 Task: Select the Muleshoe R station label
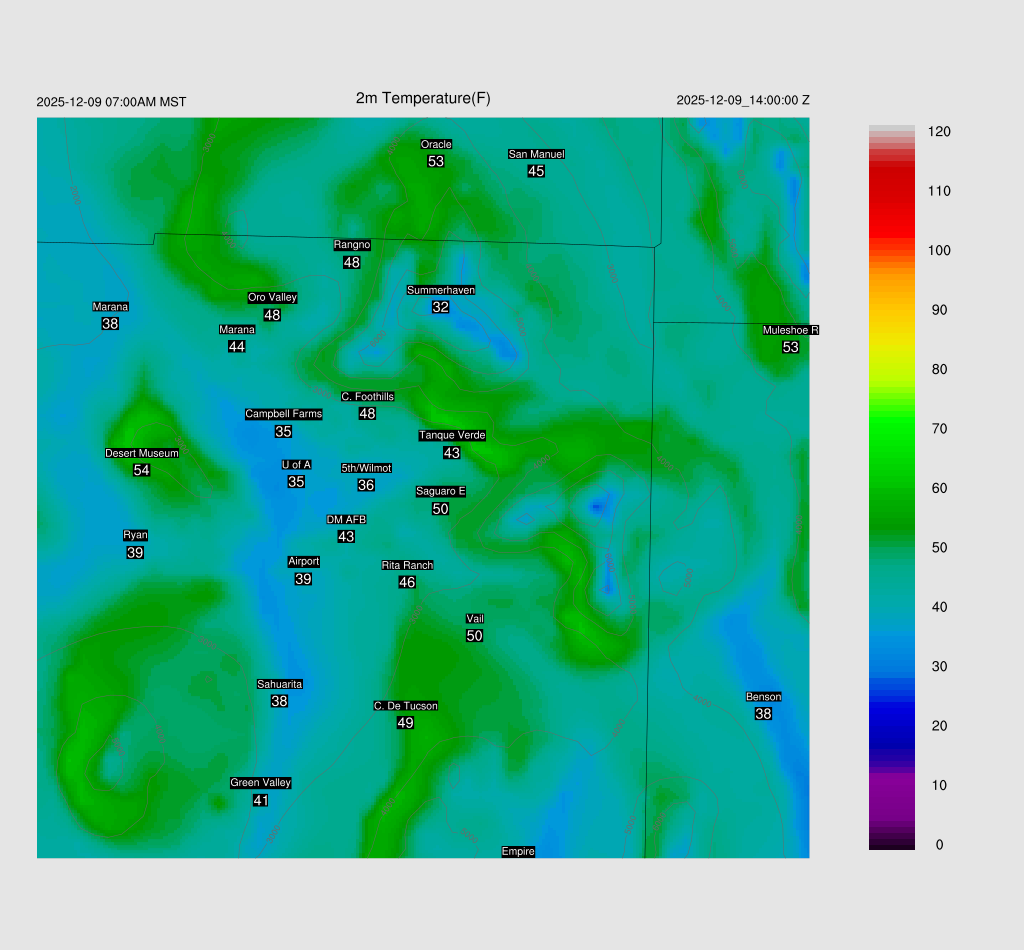tap(791, 330)
